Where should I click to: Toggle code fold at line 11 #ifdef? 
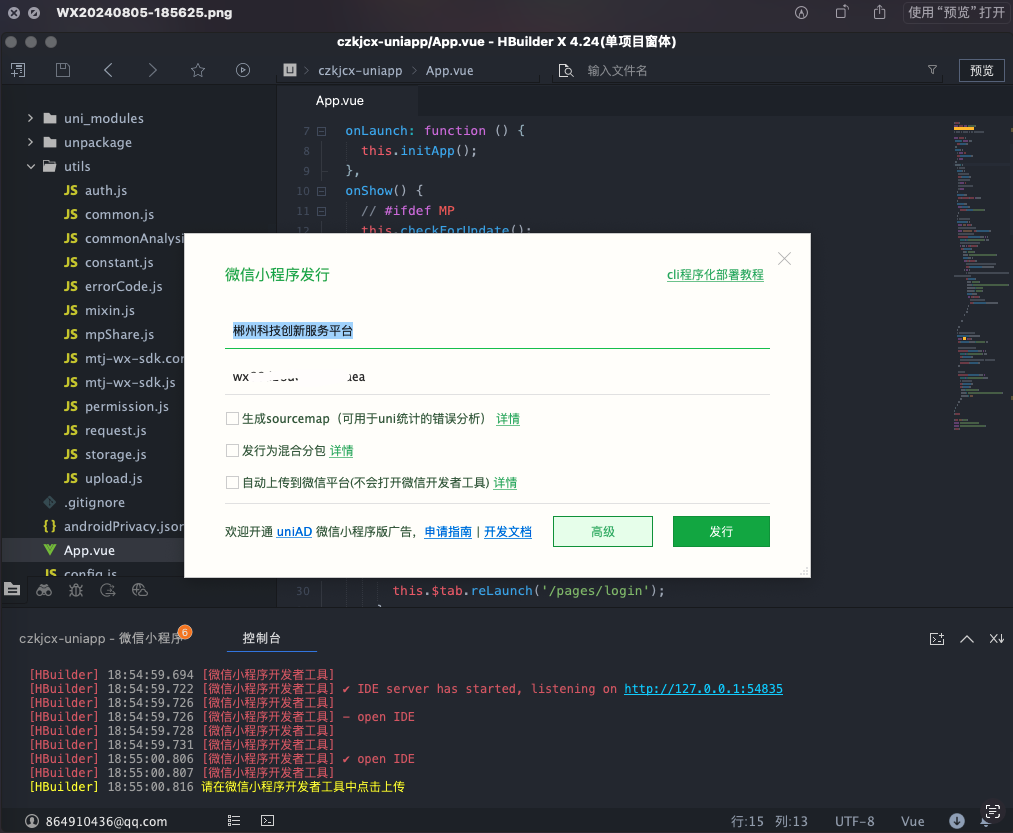coord(321,211)
